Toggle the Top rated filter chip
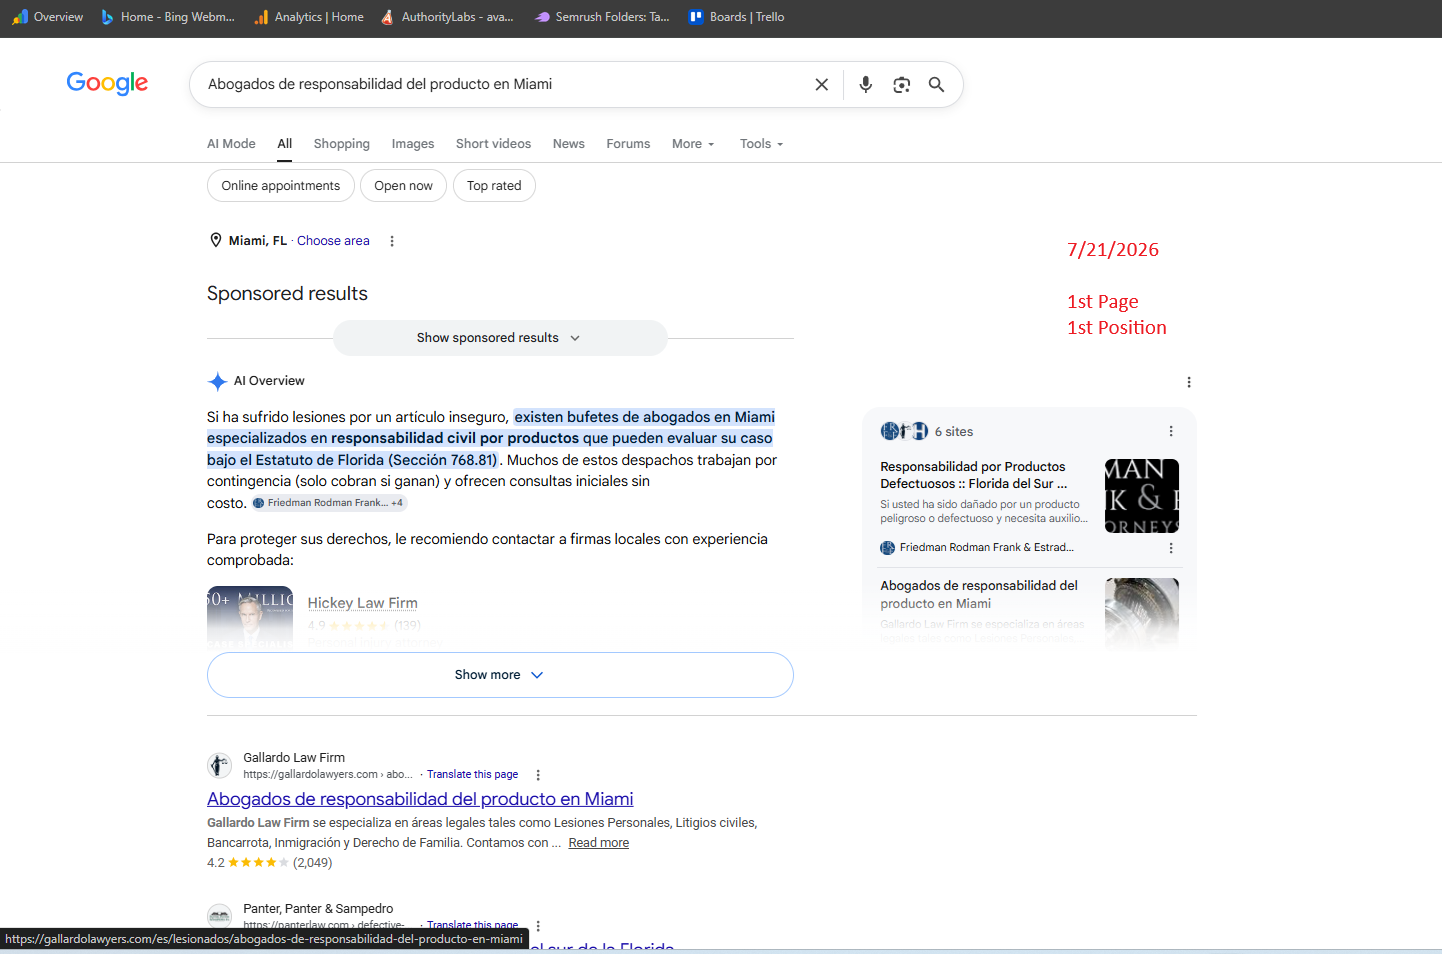Viewport: 1442px width, 954px height. pos(494,186)
